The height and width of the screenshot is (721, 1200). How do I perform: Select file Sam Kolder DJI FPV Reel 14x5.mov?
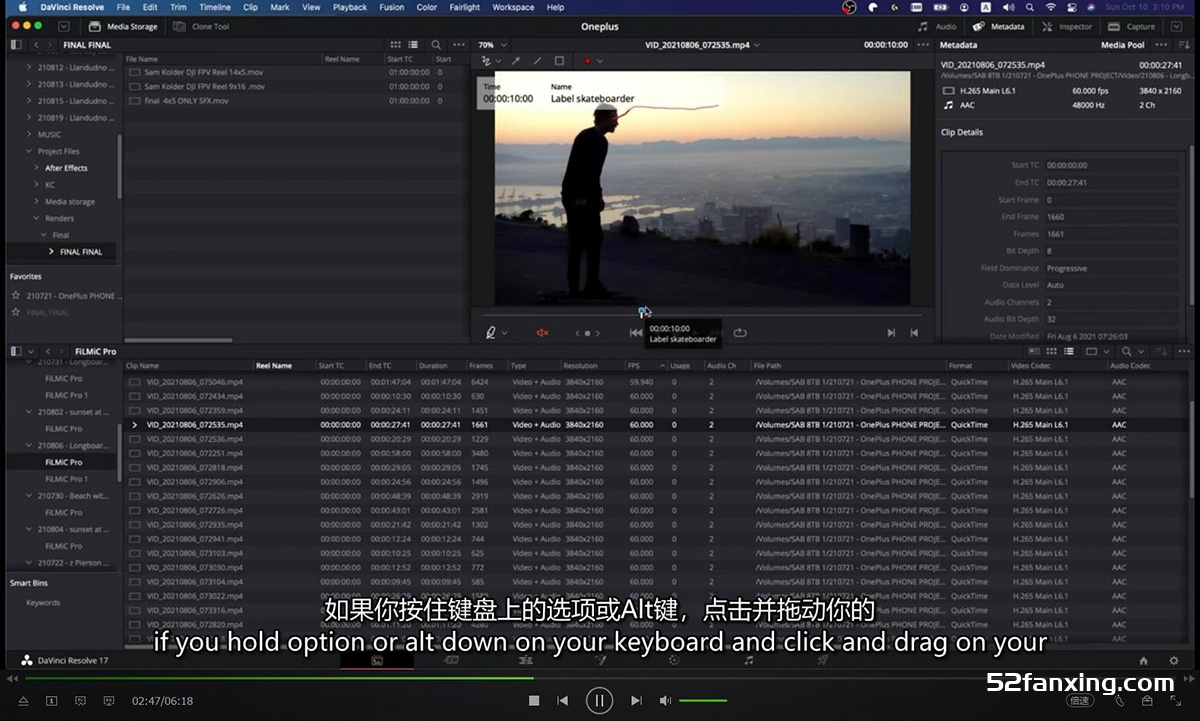click(204, 73)
